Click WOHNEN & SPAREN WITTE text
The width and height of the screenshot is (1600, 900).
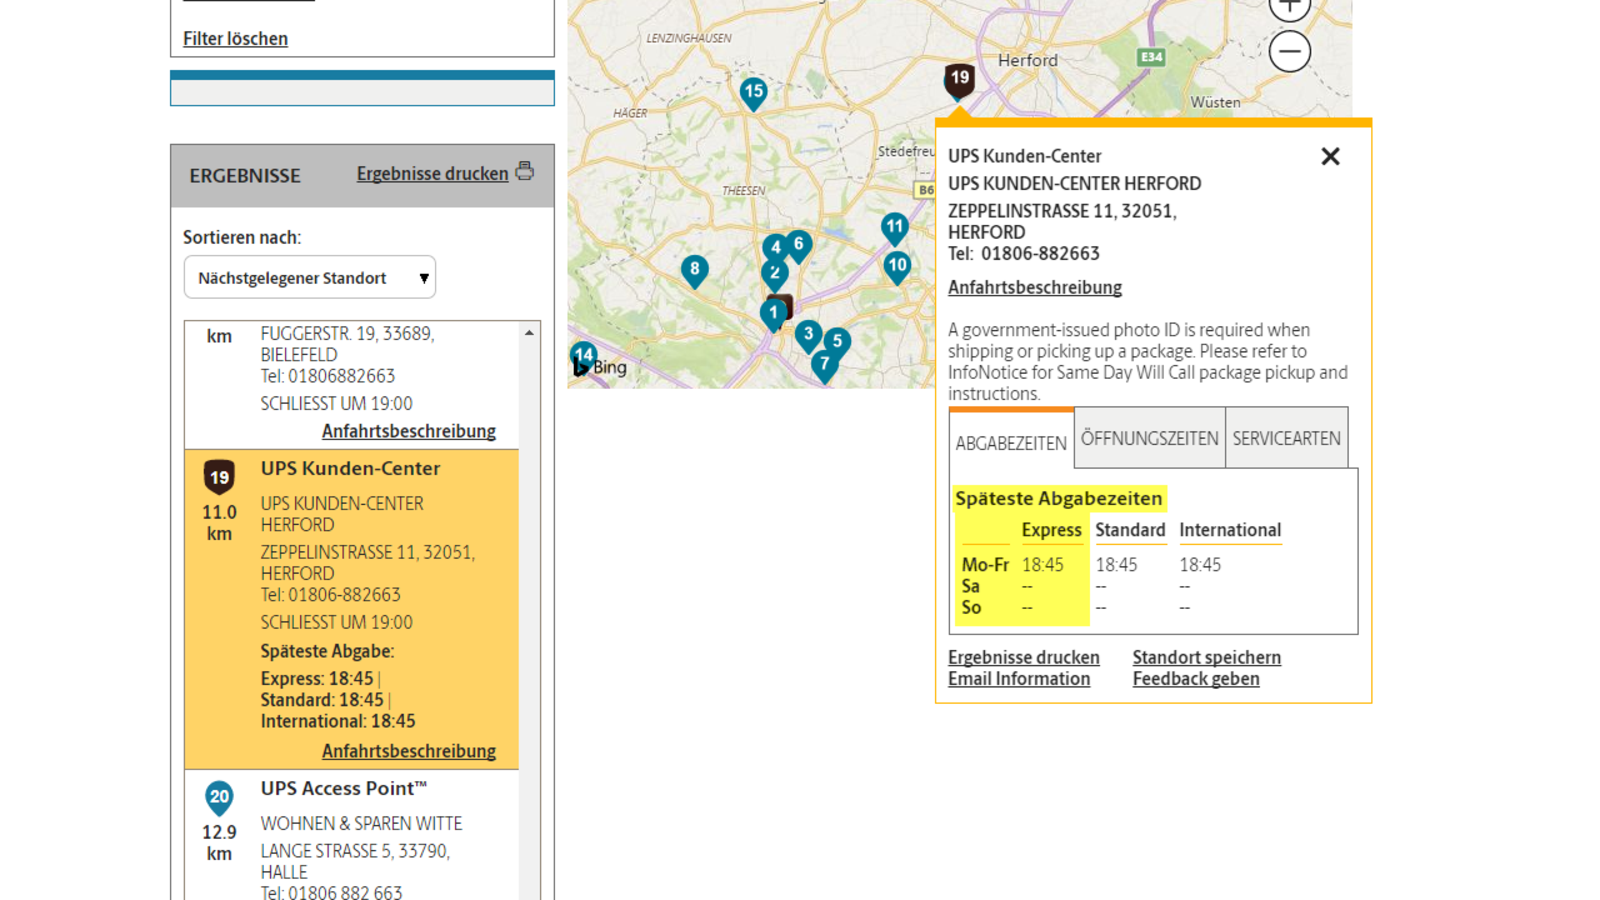click(x=361, y=823)
